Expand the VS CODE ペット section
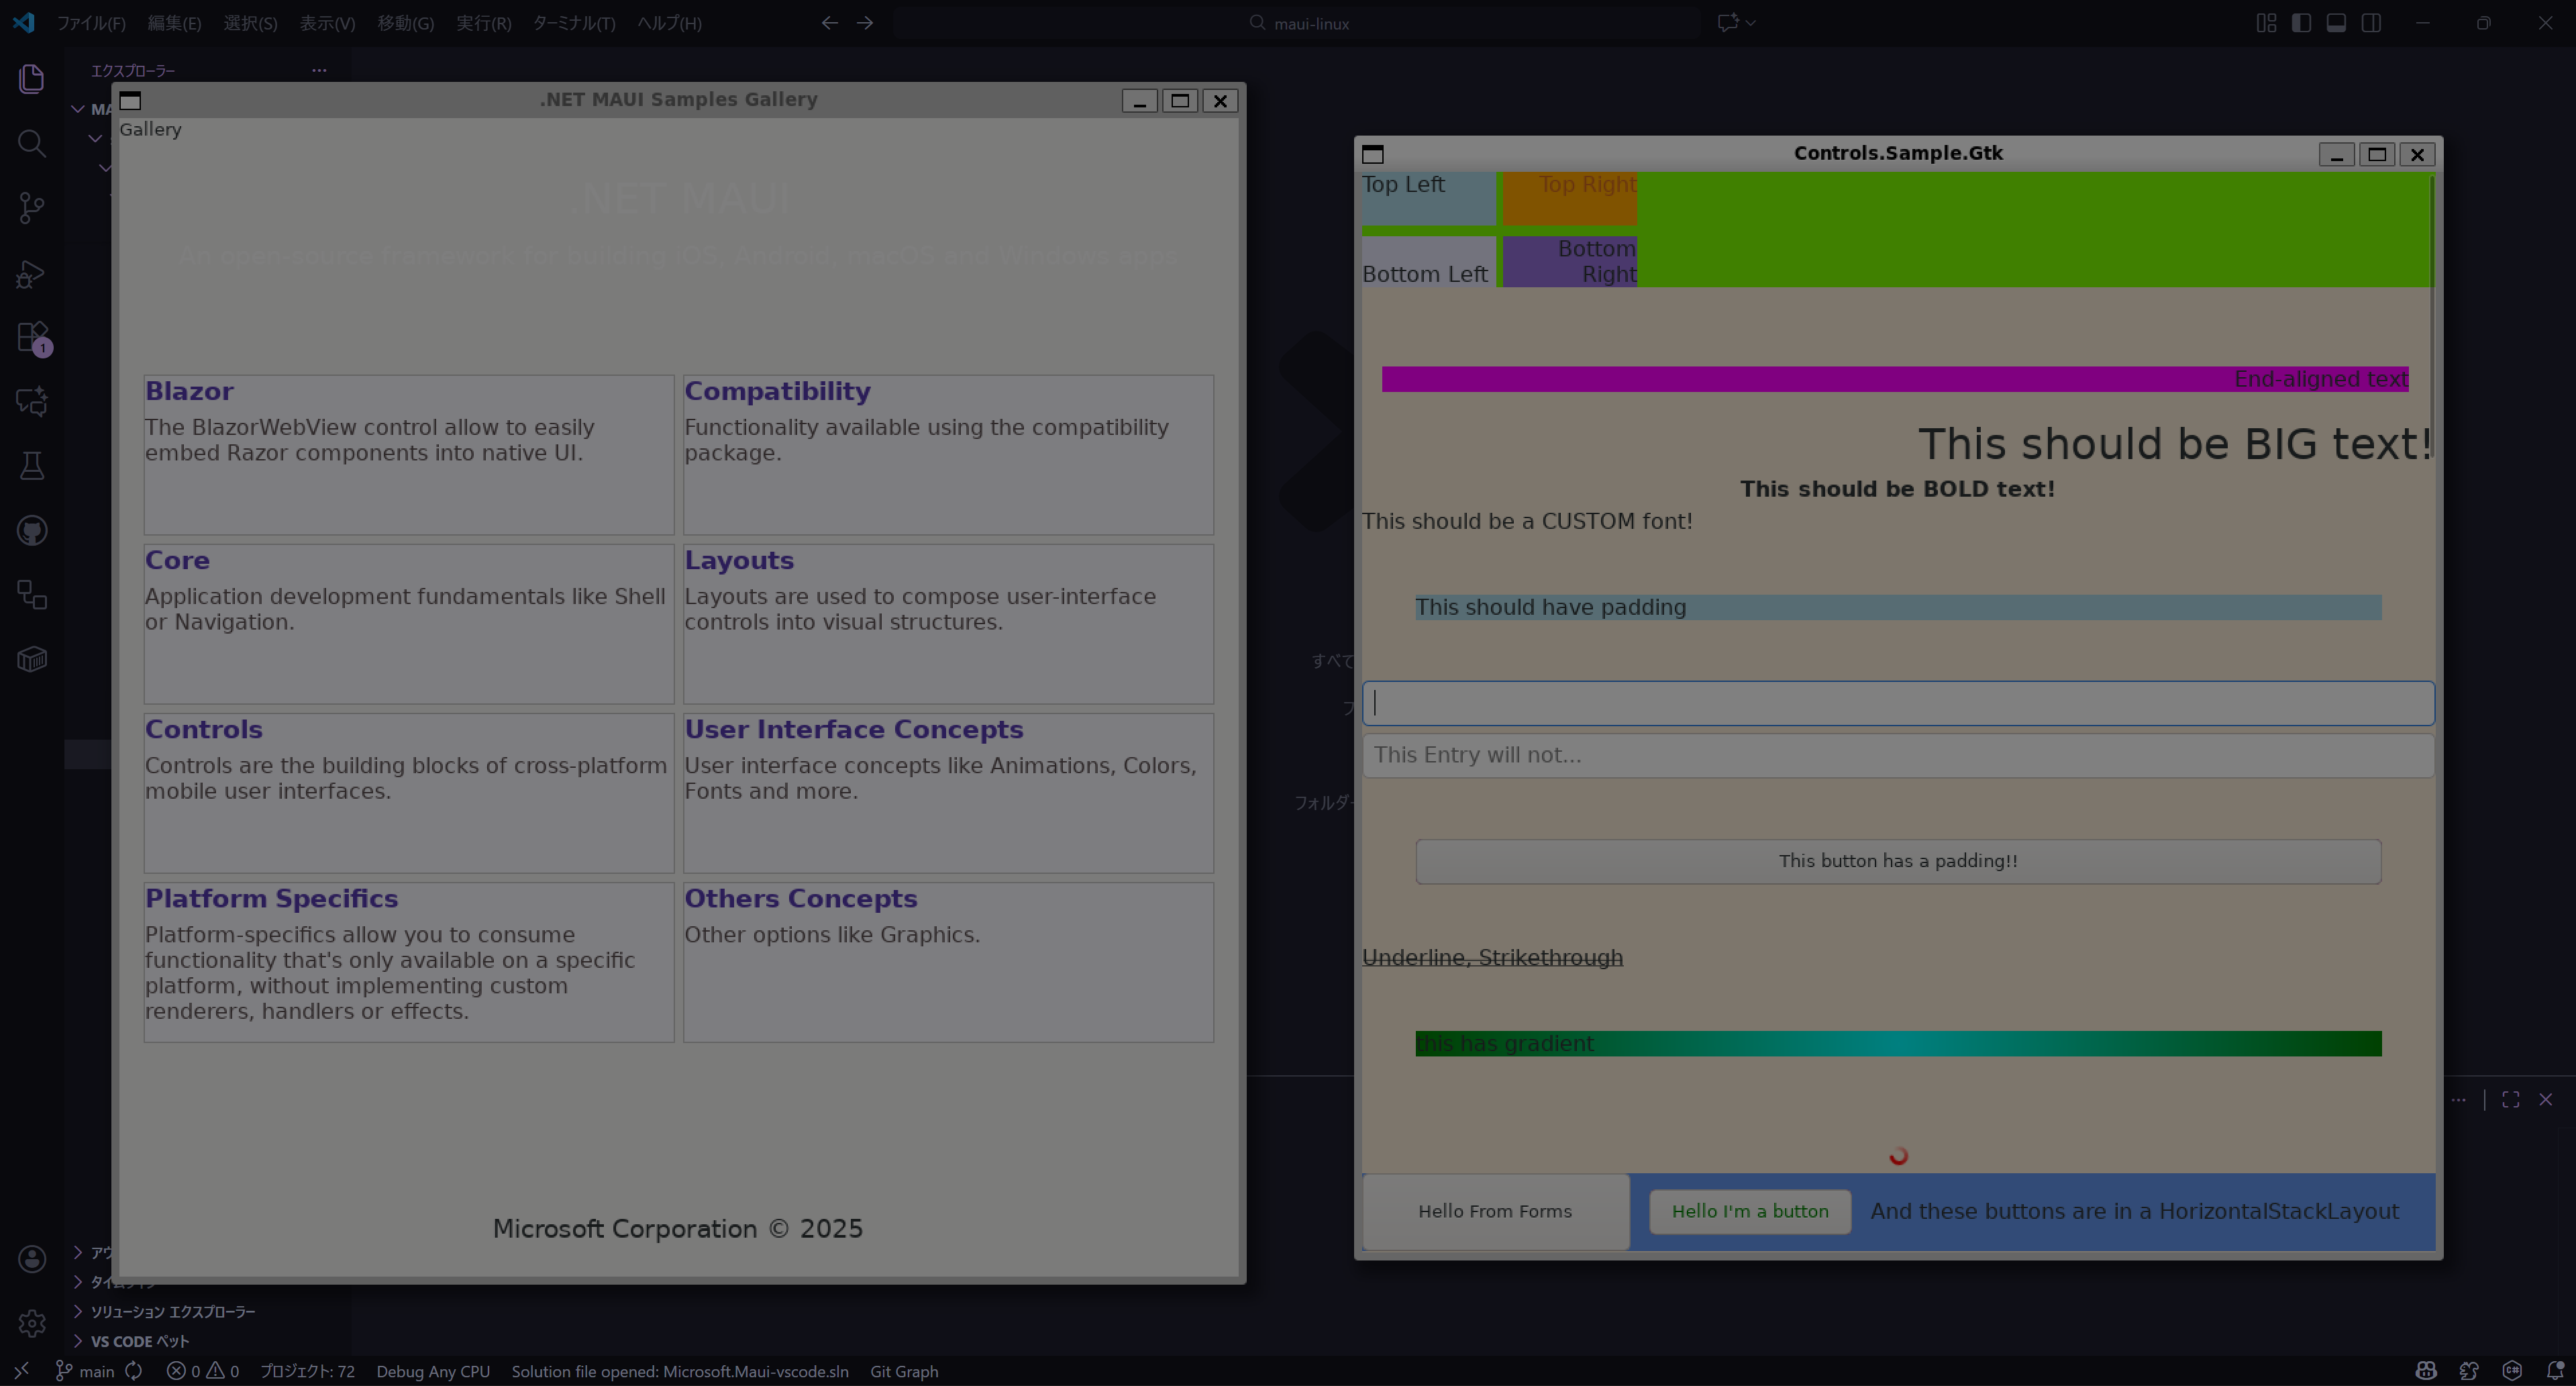Viewport: 2576px width, 1386px height. click(139, 1341)
